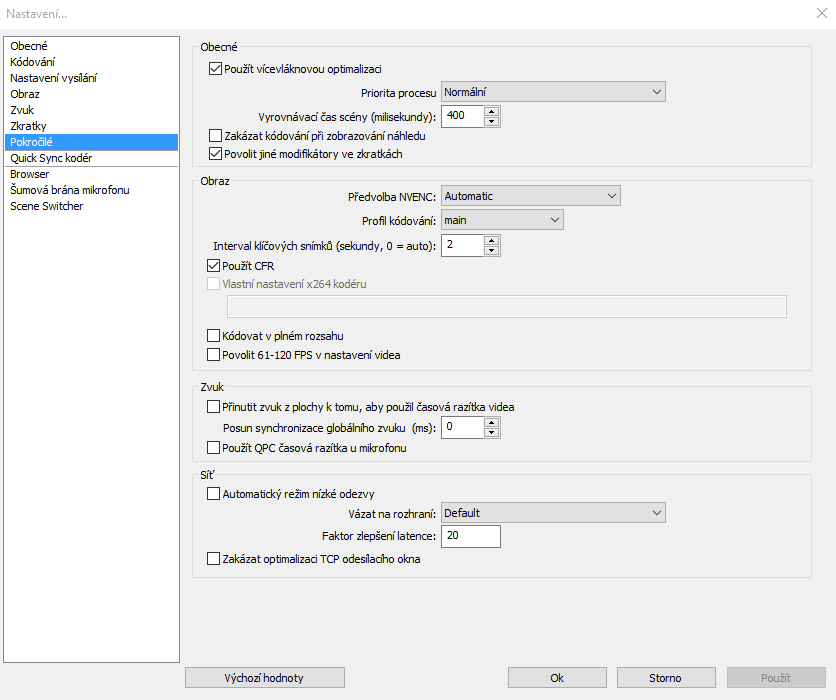The image size is (836, 700).
Task: Open Quick Sync kodér settings category
Action: [x=51, y=158]
